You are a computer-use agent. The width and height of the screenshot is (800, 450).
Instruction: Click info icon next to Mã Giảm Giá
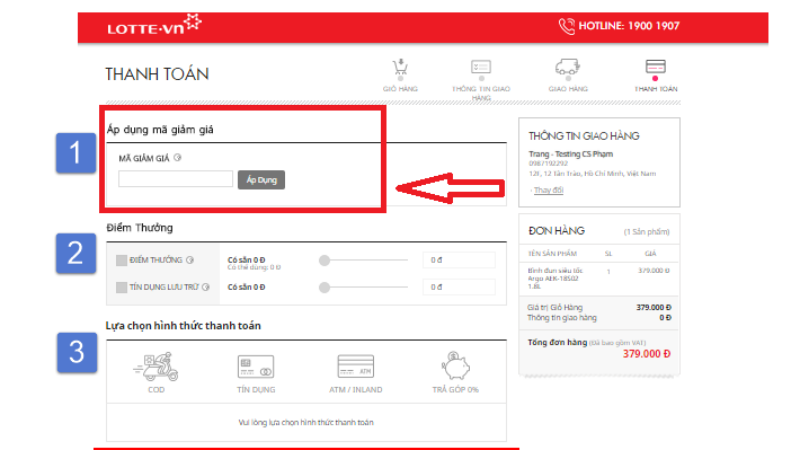click(x=177, y=157)
